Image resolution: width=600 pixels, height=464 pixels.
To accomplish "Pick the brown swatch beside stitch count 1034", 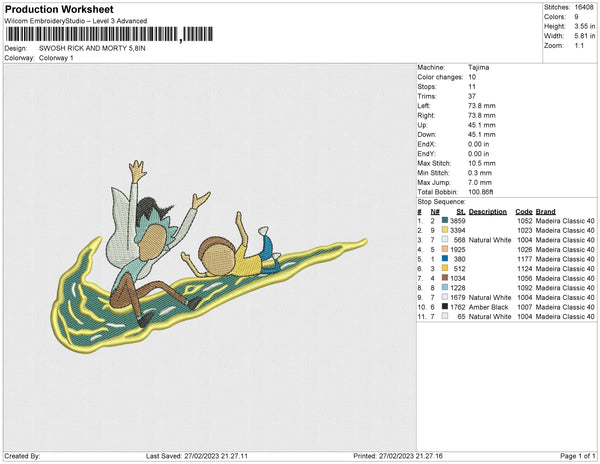I will click(445, 278).
